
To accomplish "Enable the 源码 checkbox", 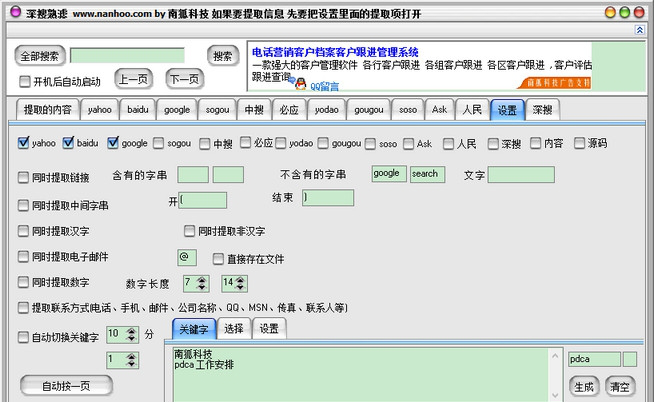I will coord(579,144).
